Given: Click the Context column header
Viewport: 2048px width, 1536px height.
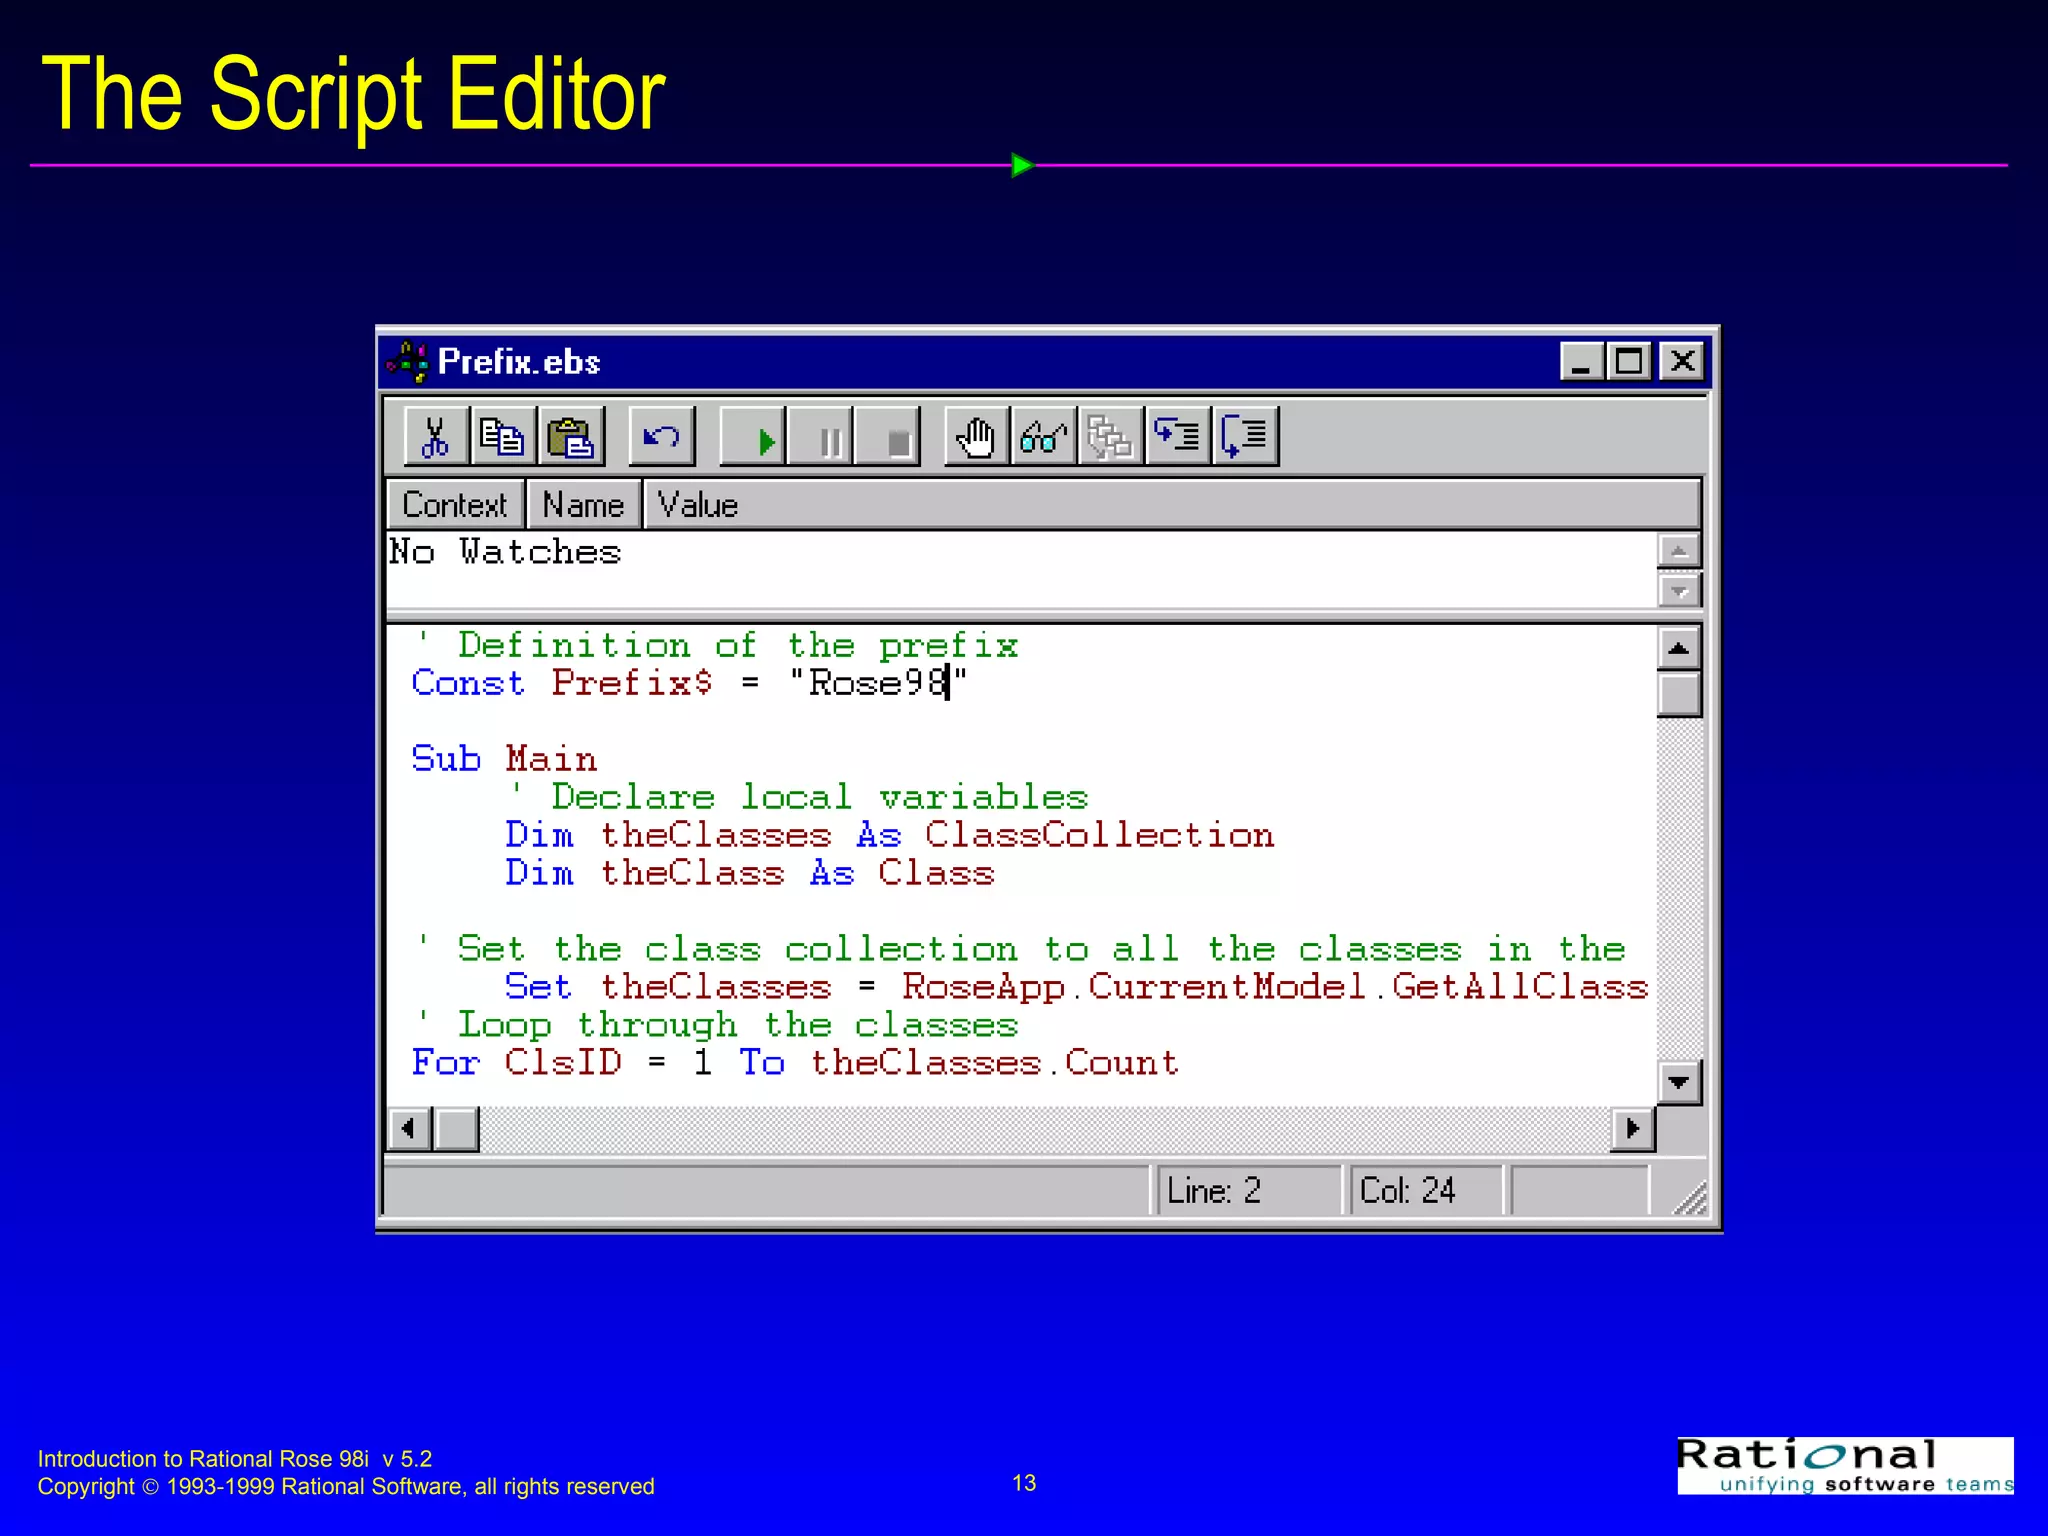Looking at the screenshot, I should pos(455,505).
